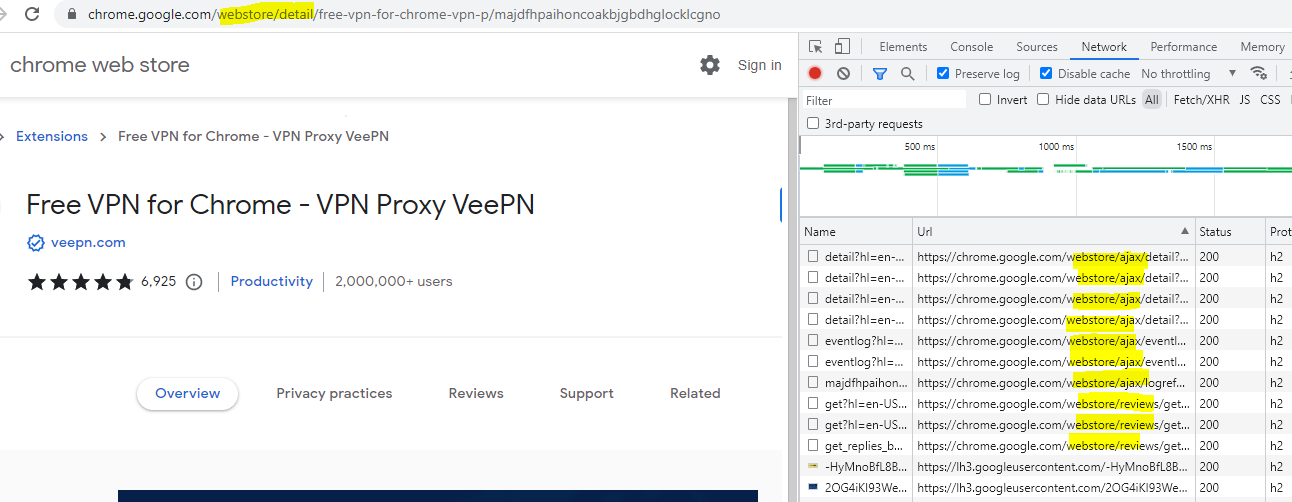Screen dimensions: 1292x502
Task: Select the majdfhpaihon... request row
Action: 1046,383
